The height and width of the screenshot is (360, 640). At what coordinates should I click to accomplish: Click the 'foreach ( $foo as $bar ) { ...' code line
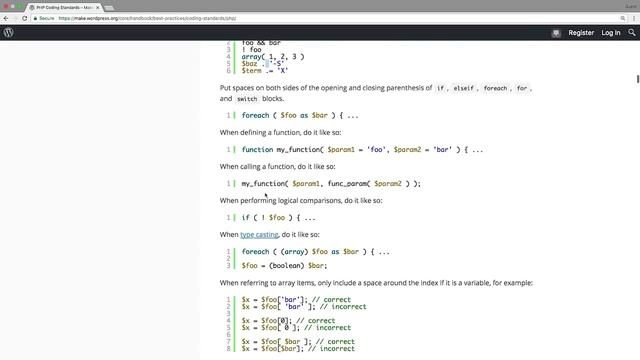tap(300, 116)
